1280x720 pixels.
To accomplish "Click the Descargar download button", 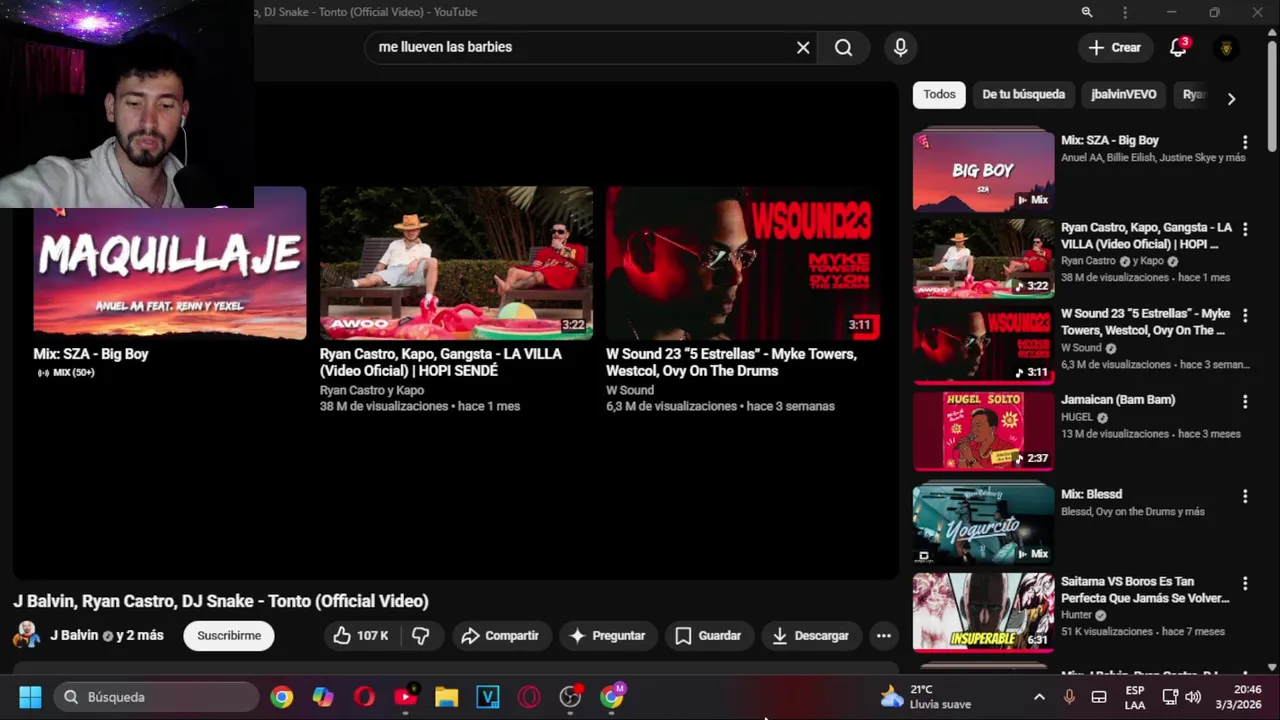I will pos(810,635).
